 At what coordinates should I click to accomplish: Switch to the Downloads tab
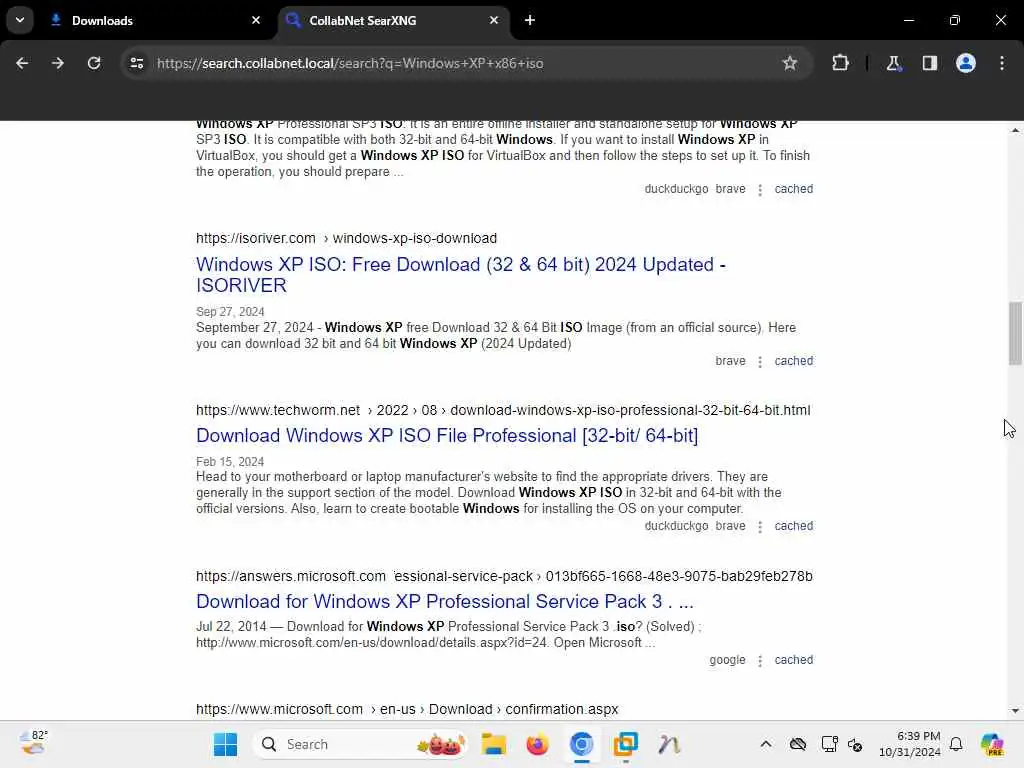[155, 20]
